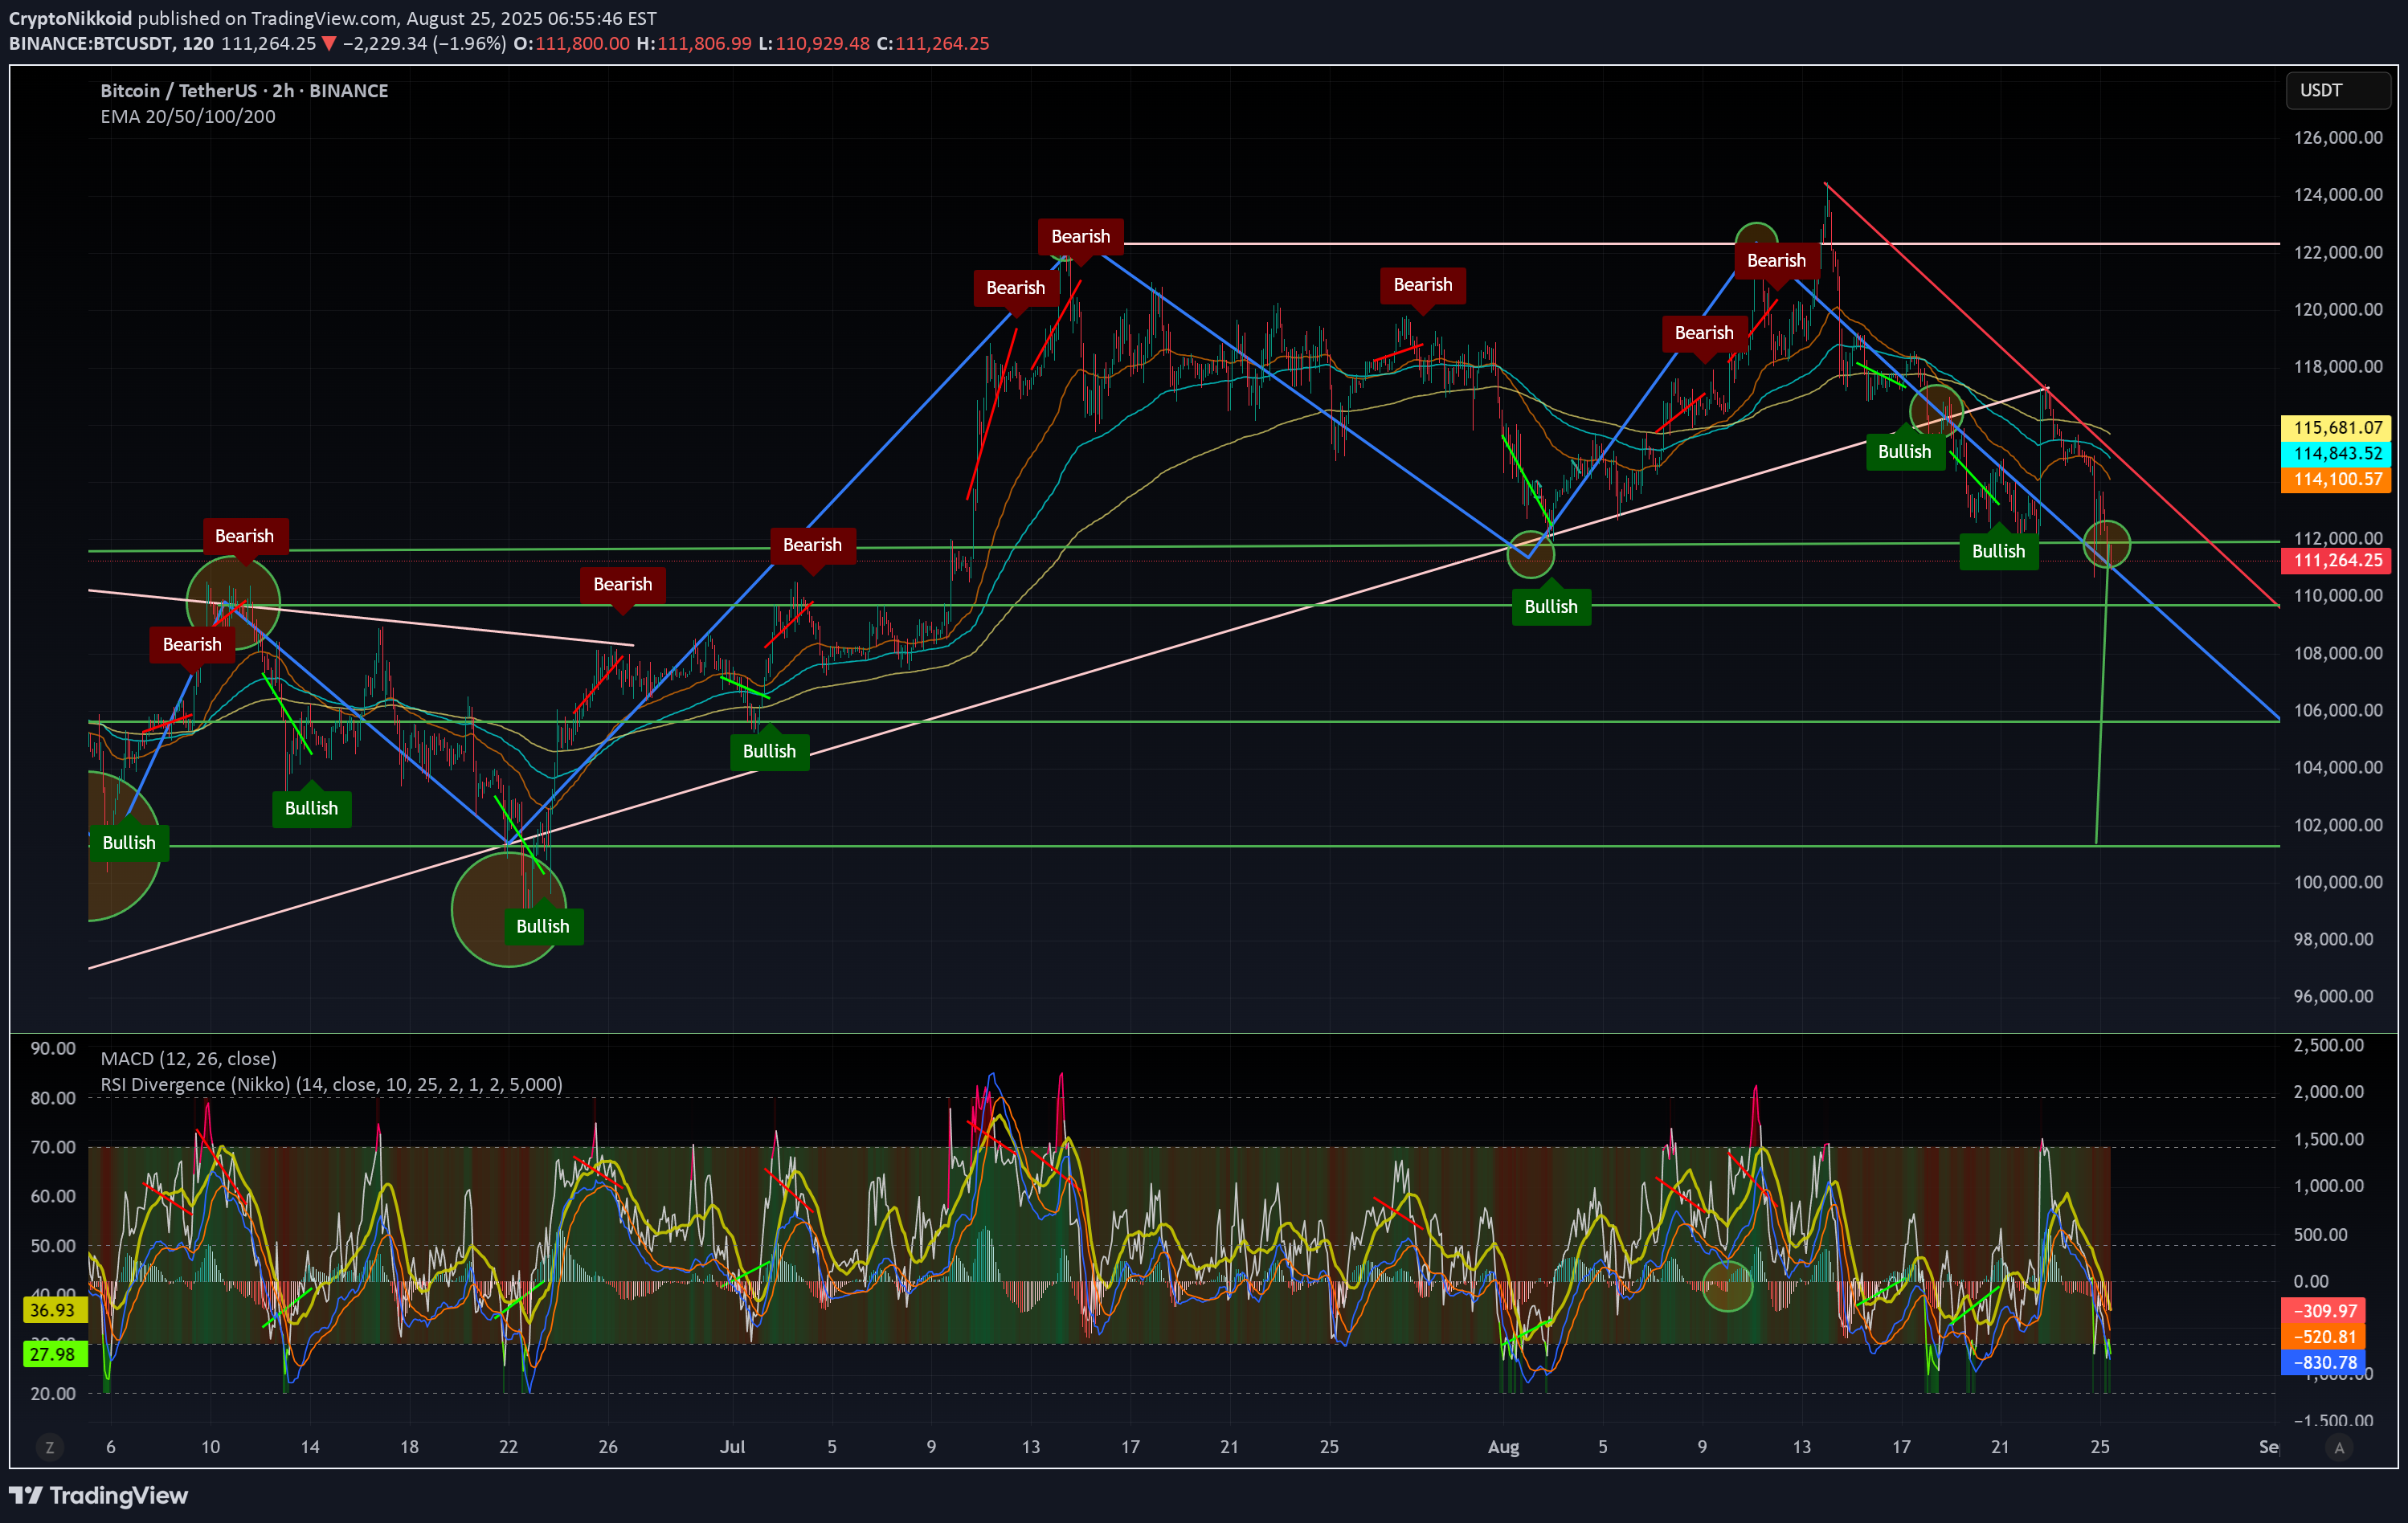Click the cyan 114,843.52 price label
2408x1523 pixels.
(x=2336, y=453)
